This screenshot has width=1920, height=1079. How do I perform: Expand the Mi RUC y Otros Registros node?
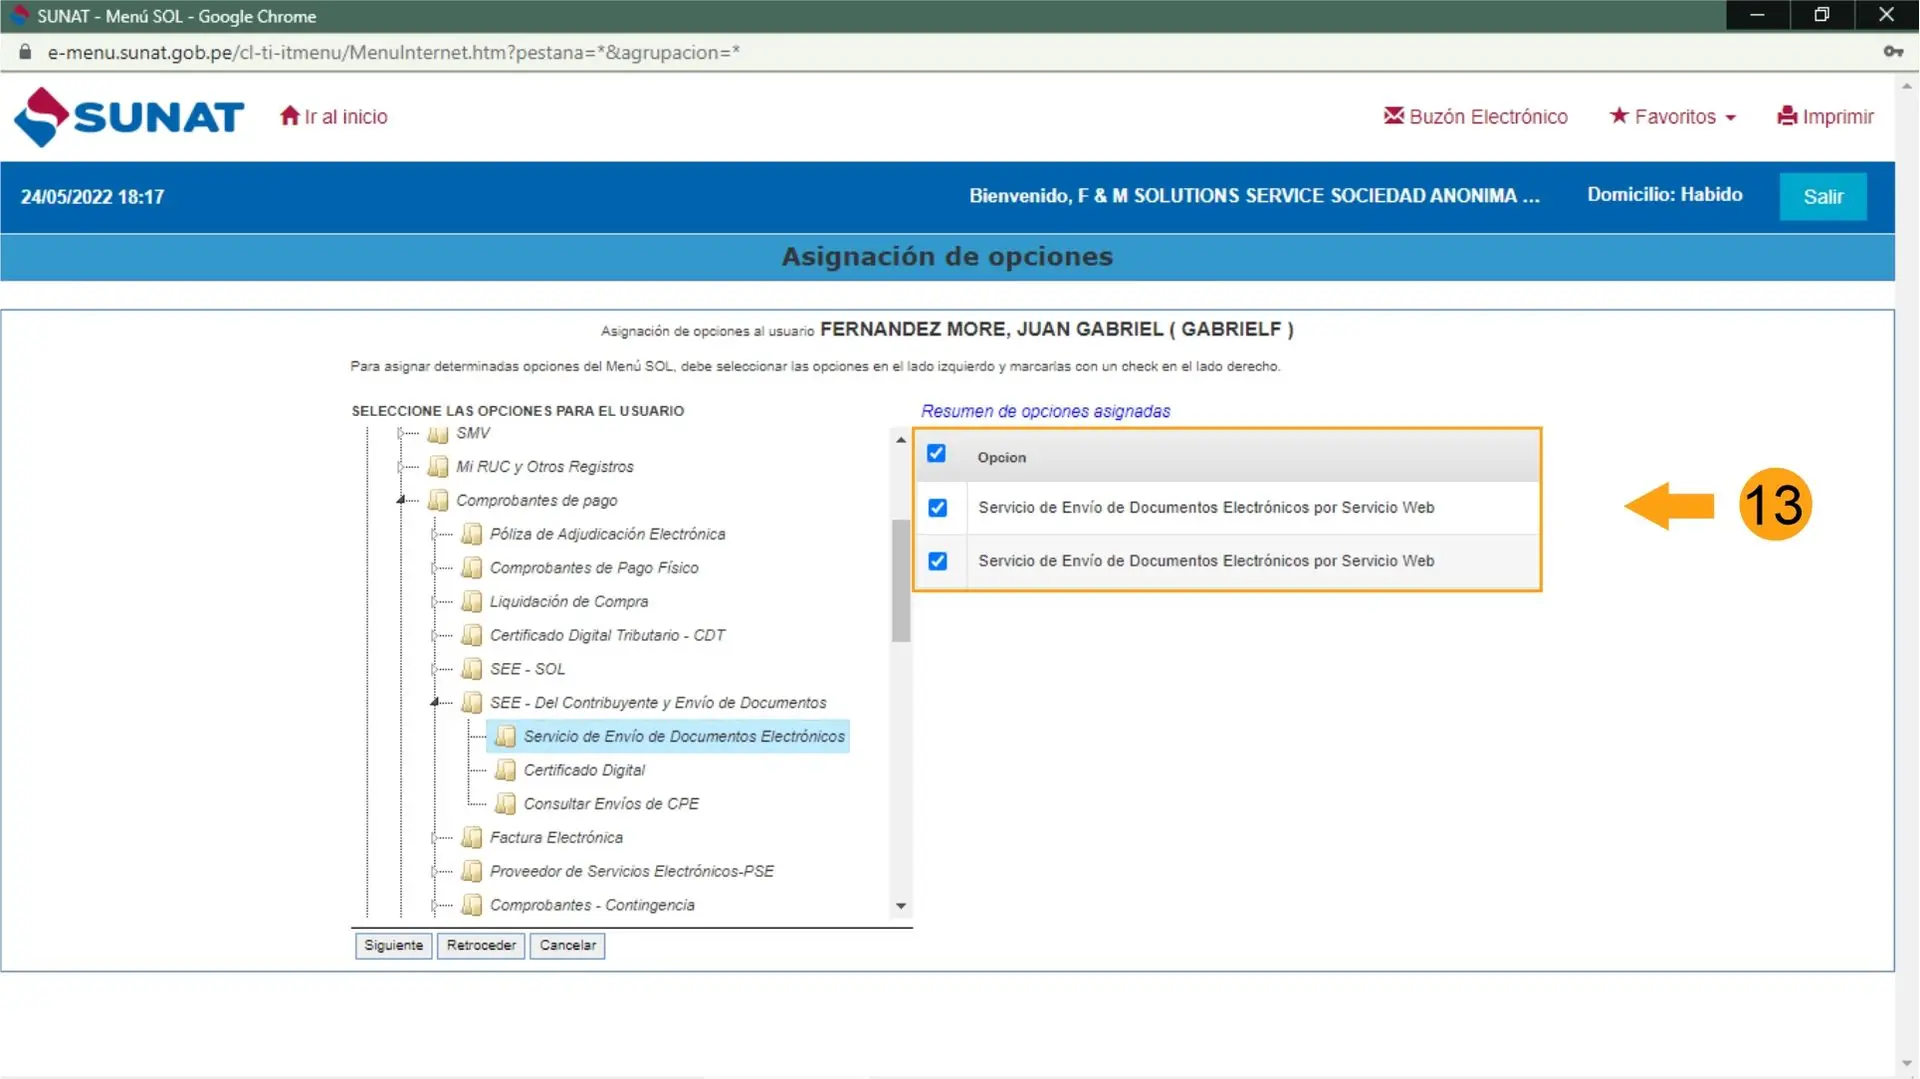(401, 467)
